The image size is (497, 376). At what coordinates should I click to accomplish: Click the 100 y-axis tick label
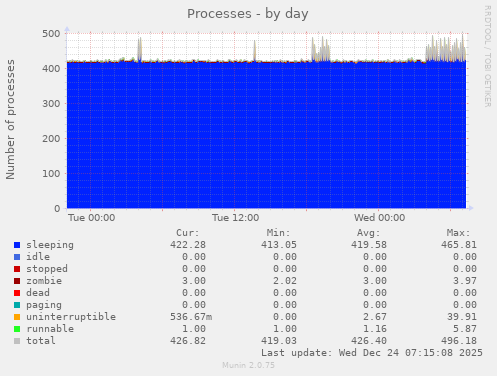(x=51, y=174)
